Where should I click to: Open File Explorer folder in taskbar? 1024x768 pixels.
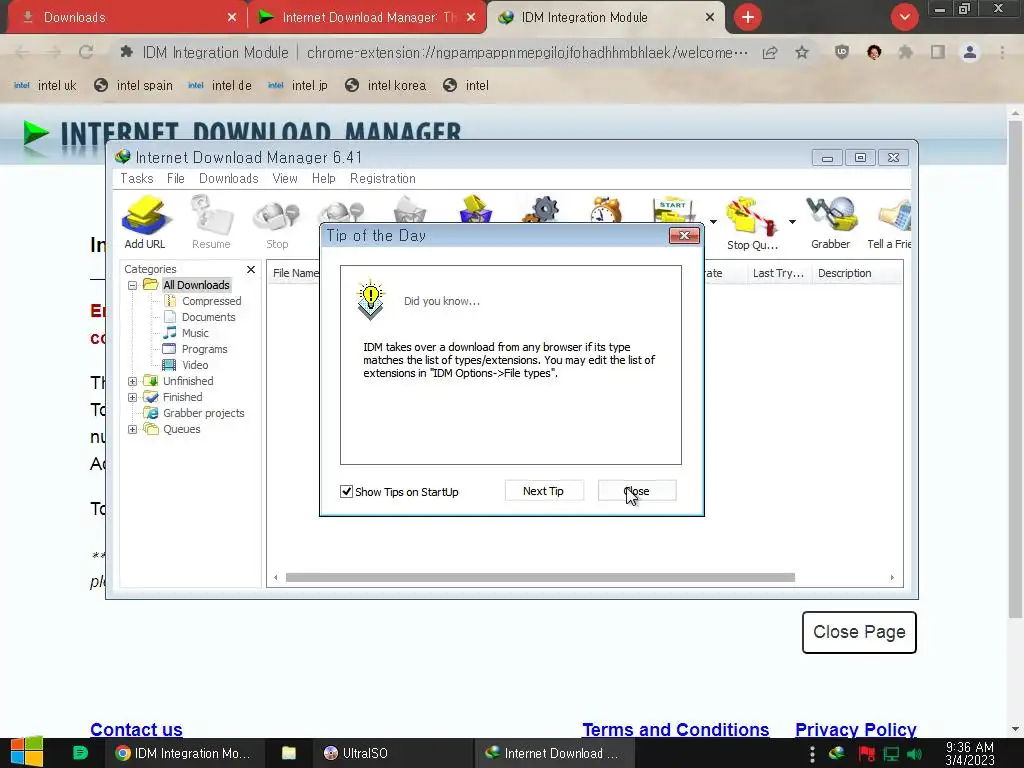(289, 753)
